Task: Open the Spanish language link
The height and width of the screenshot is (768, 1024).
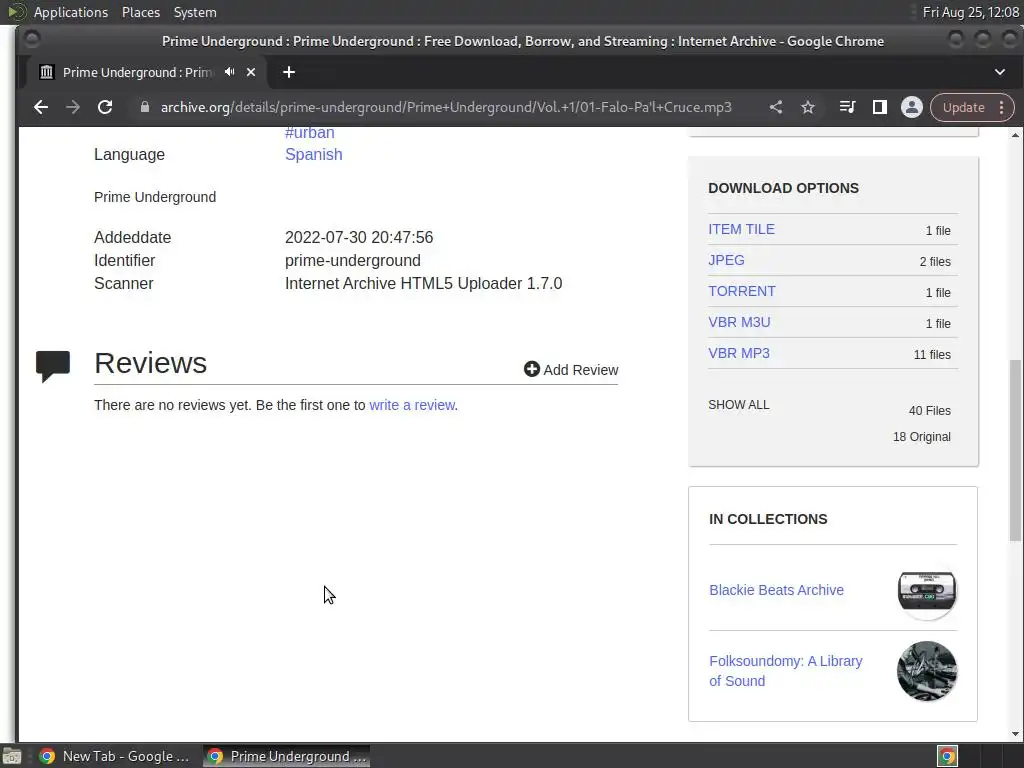Action: pos(313,154)
